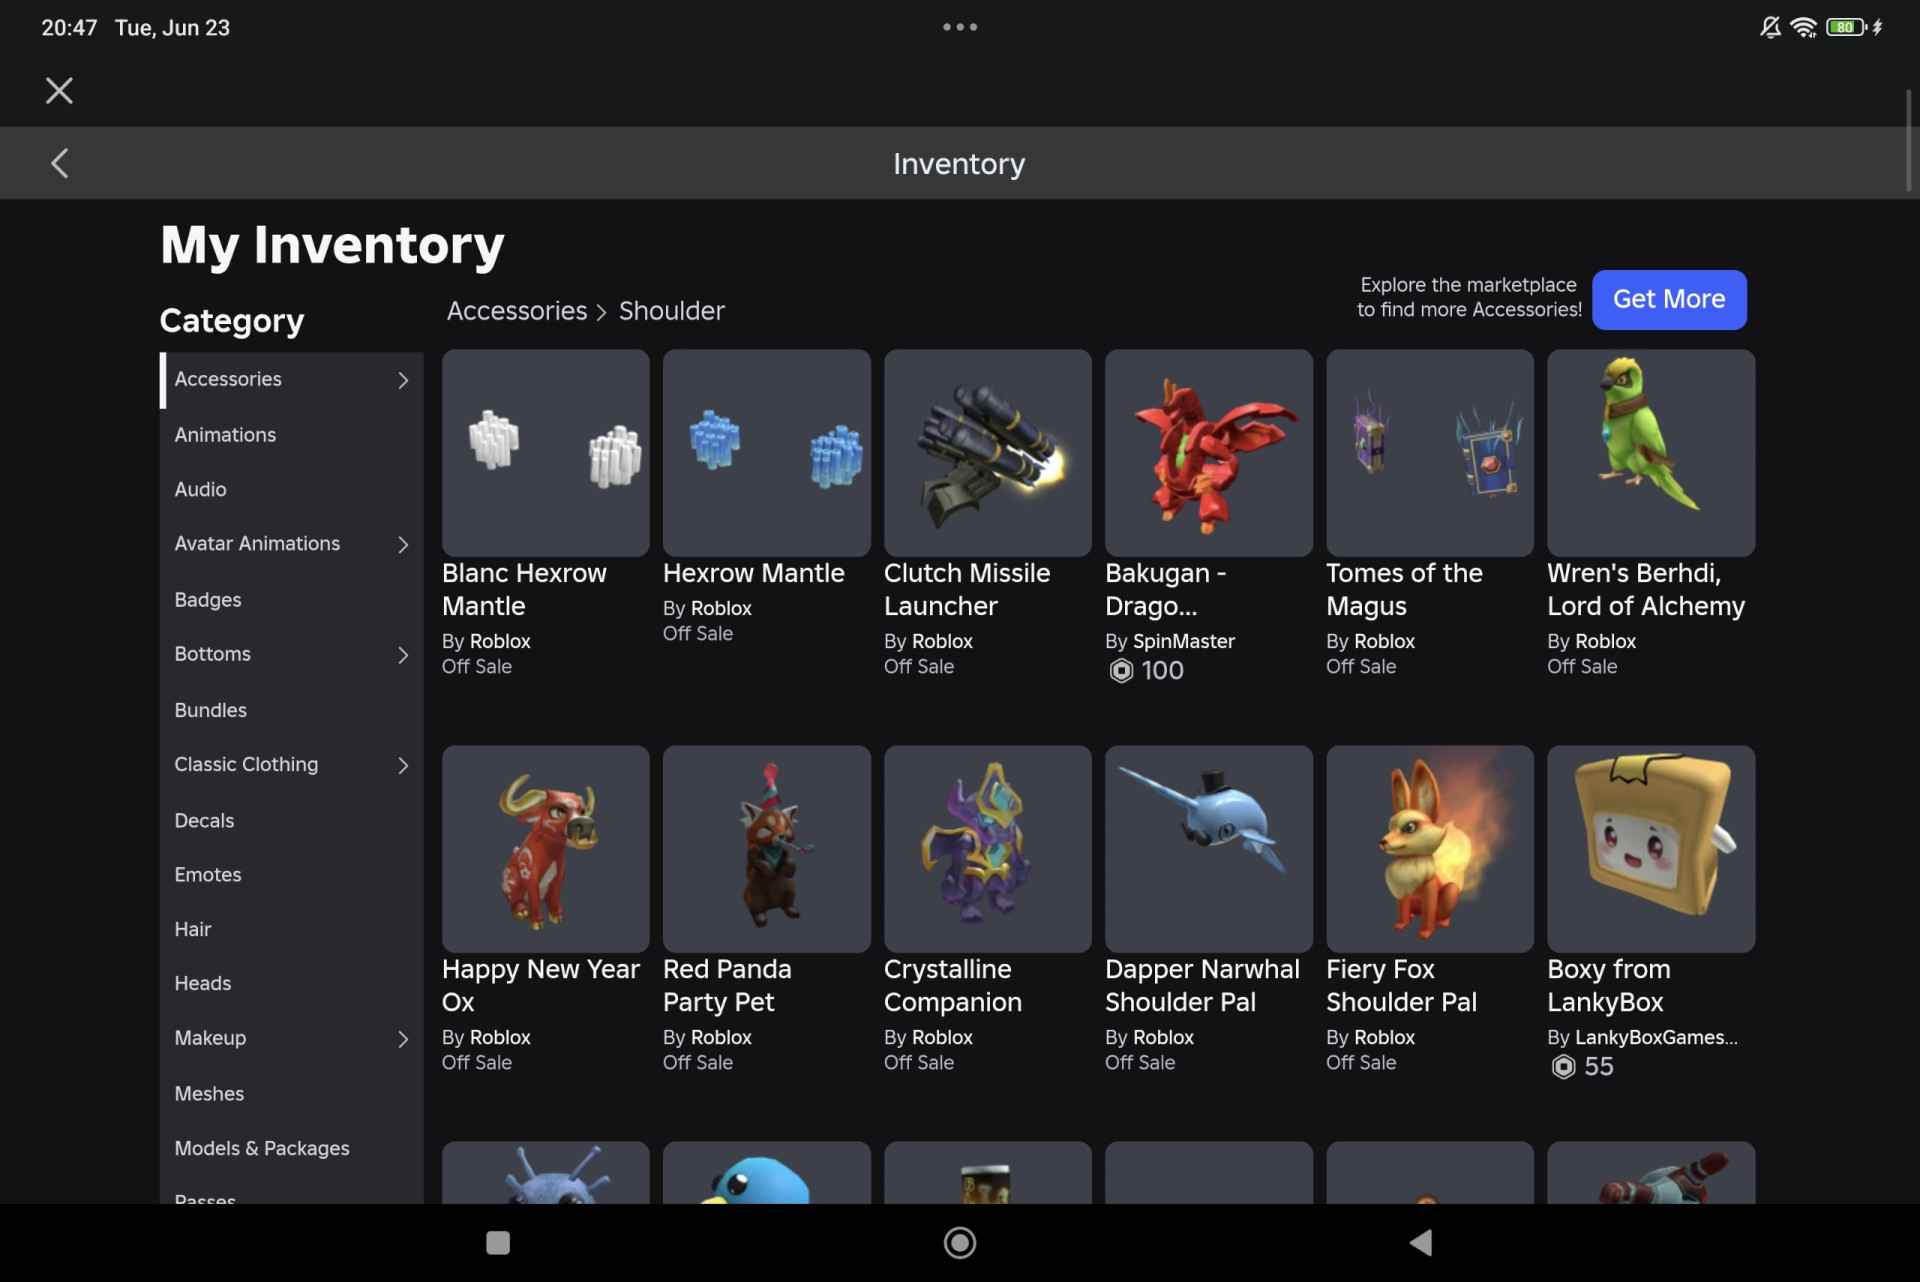Open the Fiery Fox Shoulder Pal thumbnail

coord(1429,848)
